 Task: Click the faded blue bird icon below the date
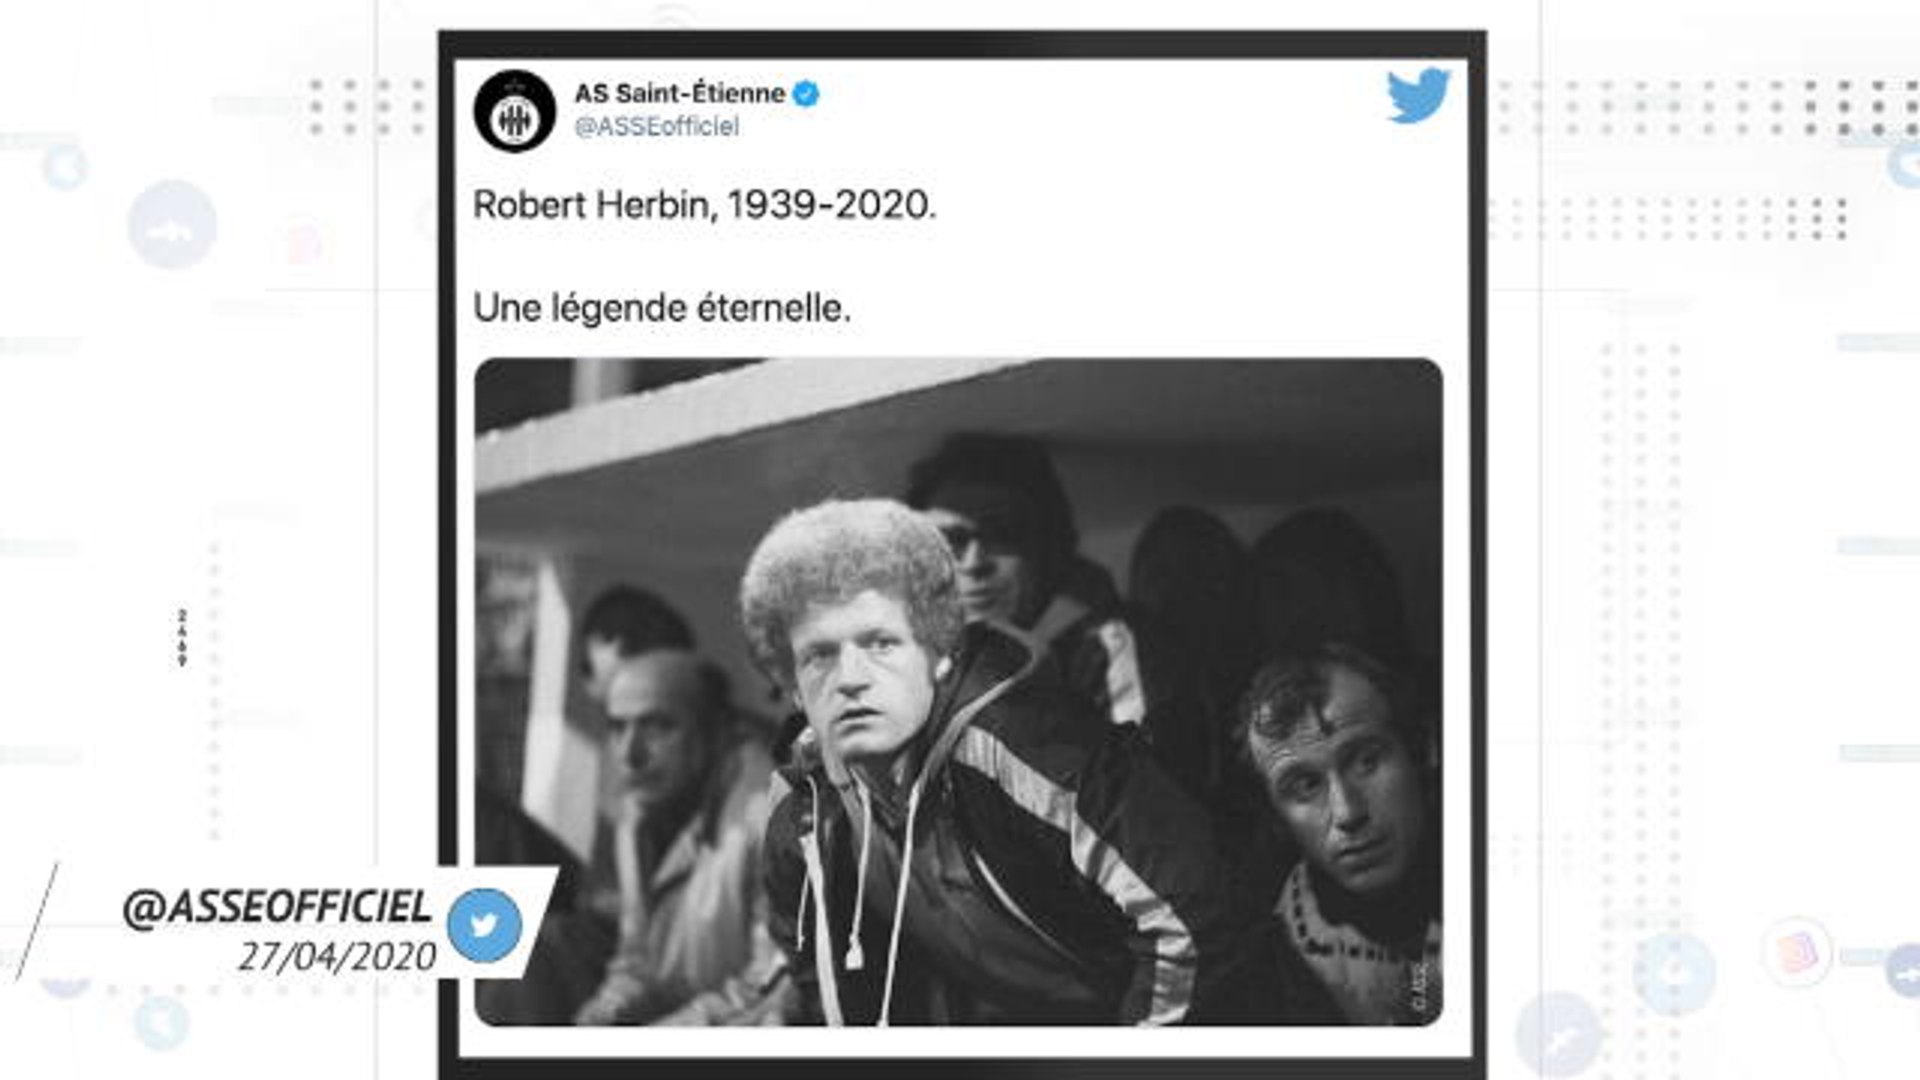point(160,1022)
